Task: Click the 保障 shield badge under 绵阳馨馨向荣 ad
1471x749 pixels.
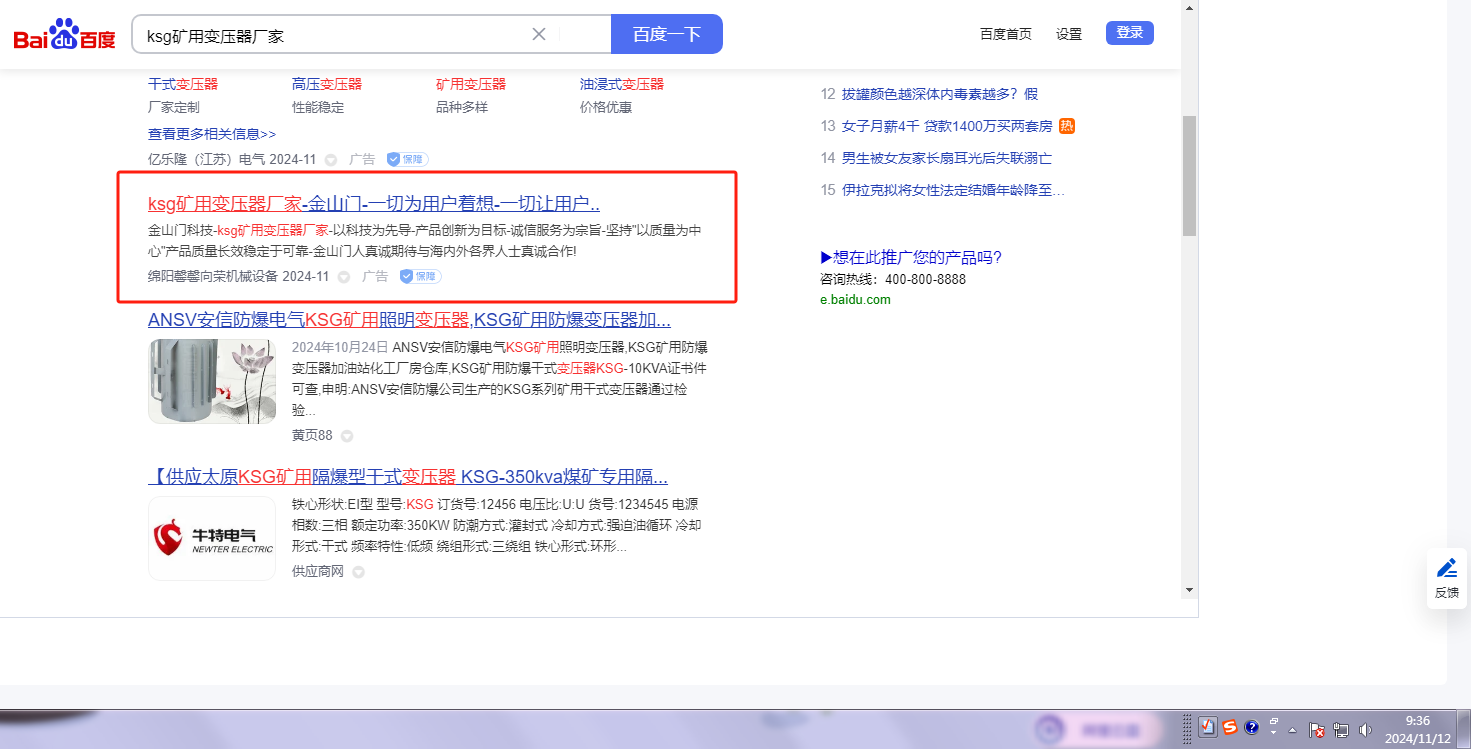Action: click(x=420, y=276)
